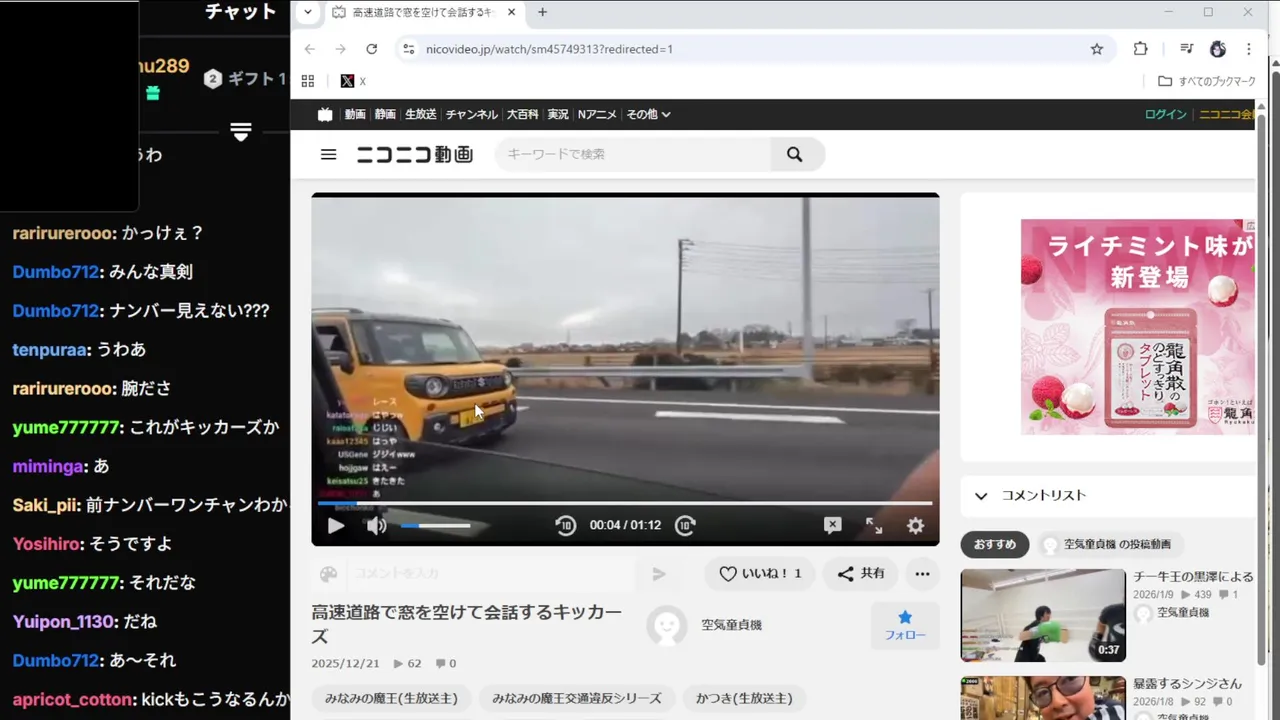Viewport: 1280px width, 720px height.
Task: Open apps grid in bookmarks bar
Action: [308, 81]
